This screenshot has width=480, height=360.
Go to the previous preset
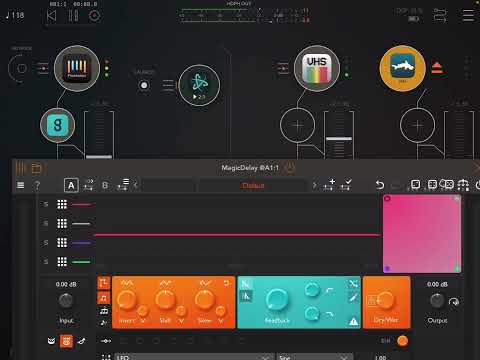click(136, 185)
